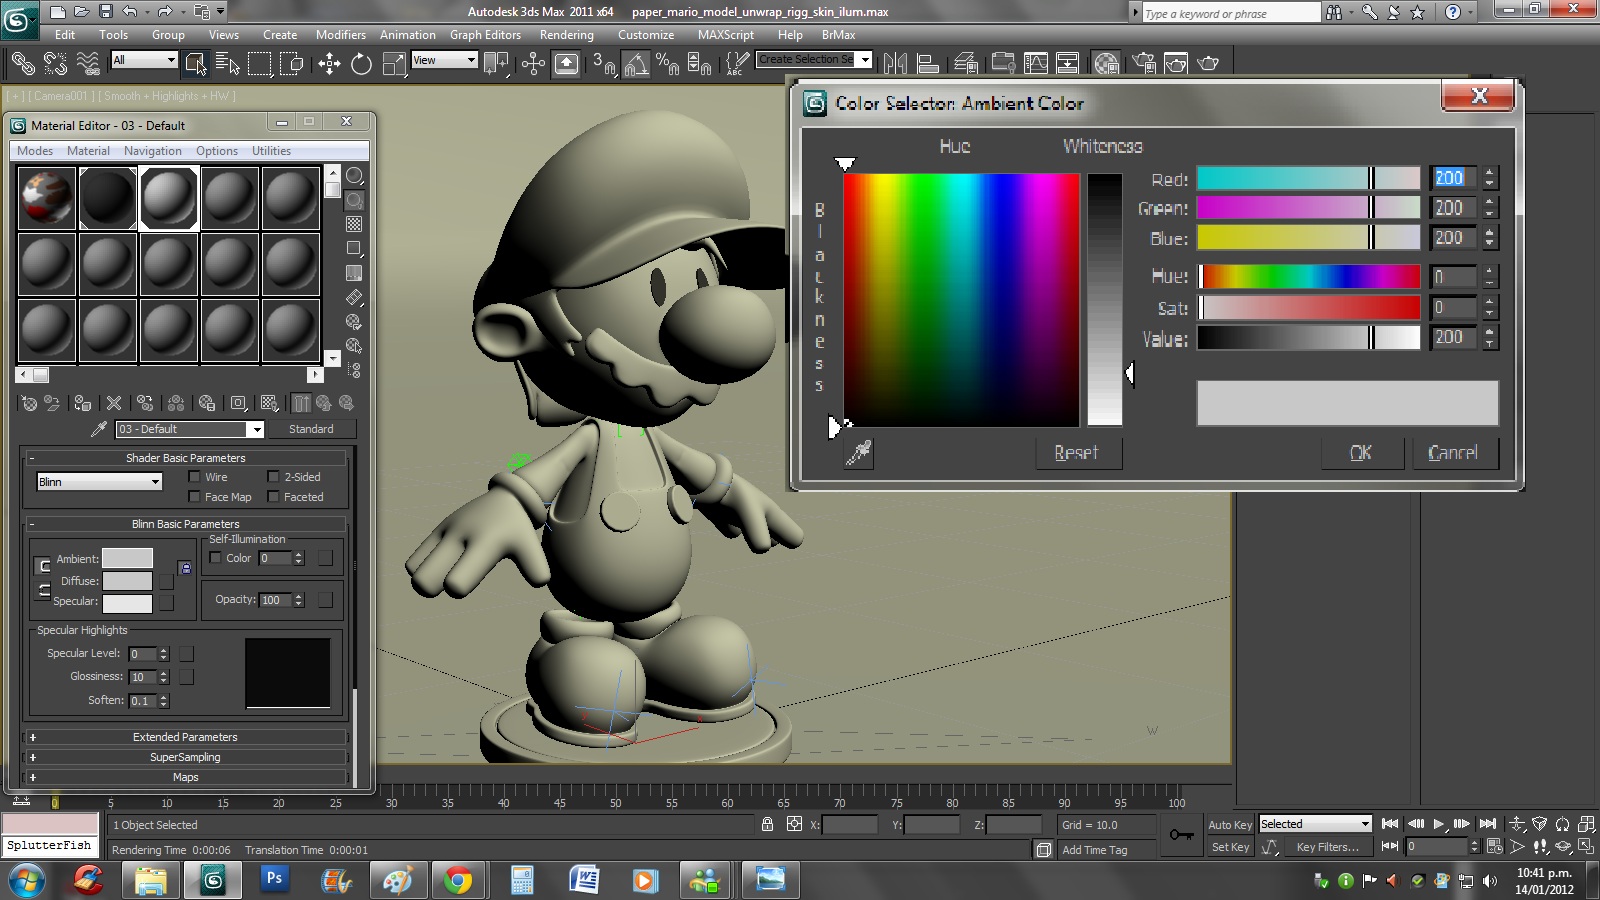Toggle the Set Key mode button
The height and width of the screenshot is (900, 1600).
coord(1230,847)
